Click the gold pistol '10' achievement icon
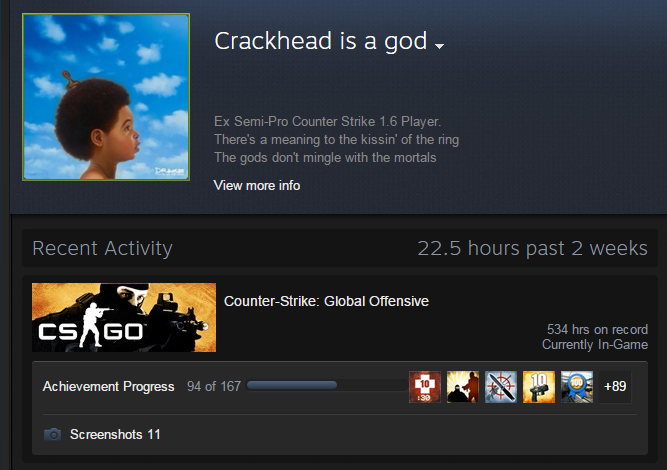 (x=539, y=387)
